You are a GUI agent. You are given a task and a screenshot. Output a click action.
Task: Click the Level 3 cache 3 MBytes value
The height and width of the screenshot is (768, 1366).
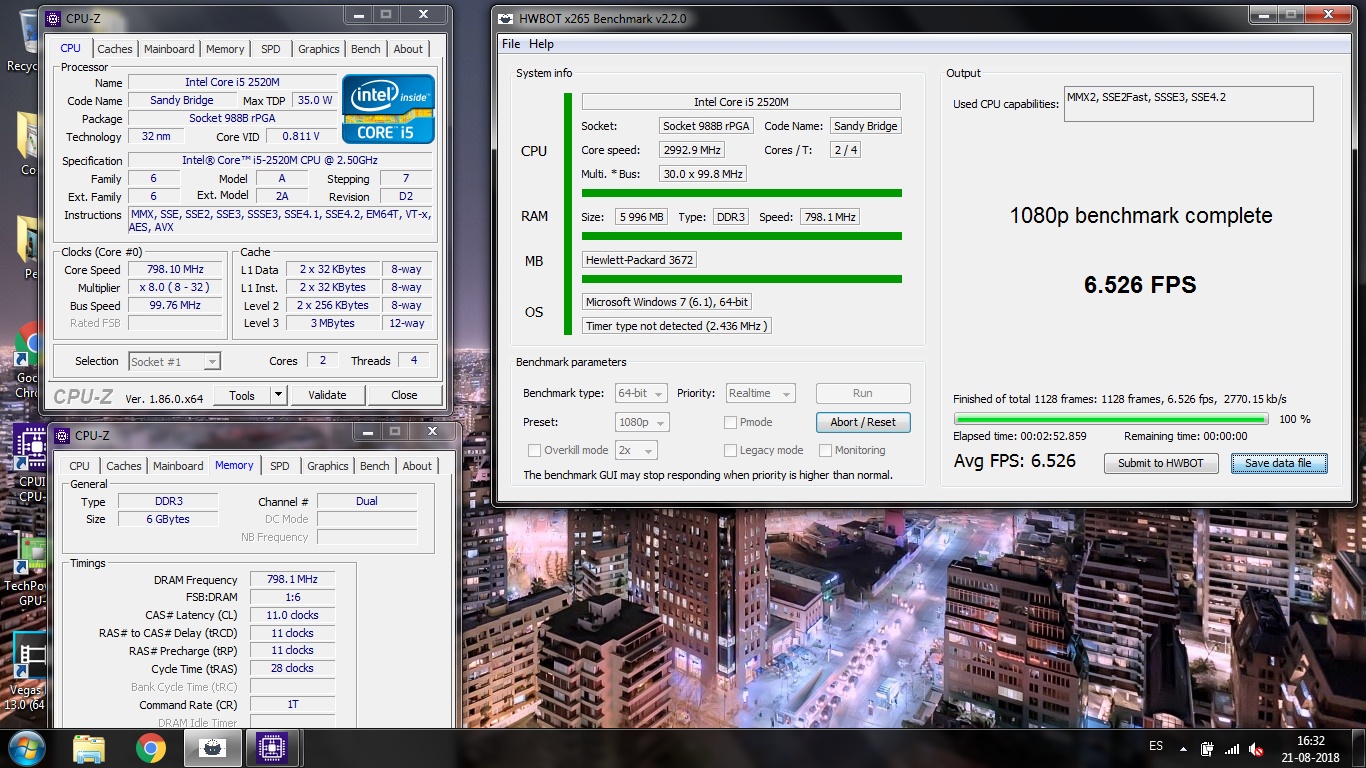333,323
